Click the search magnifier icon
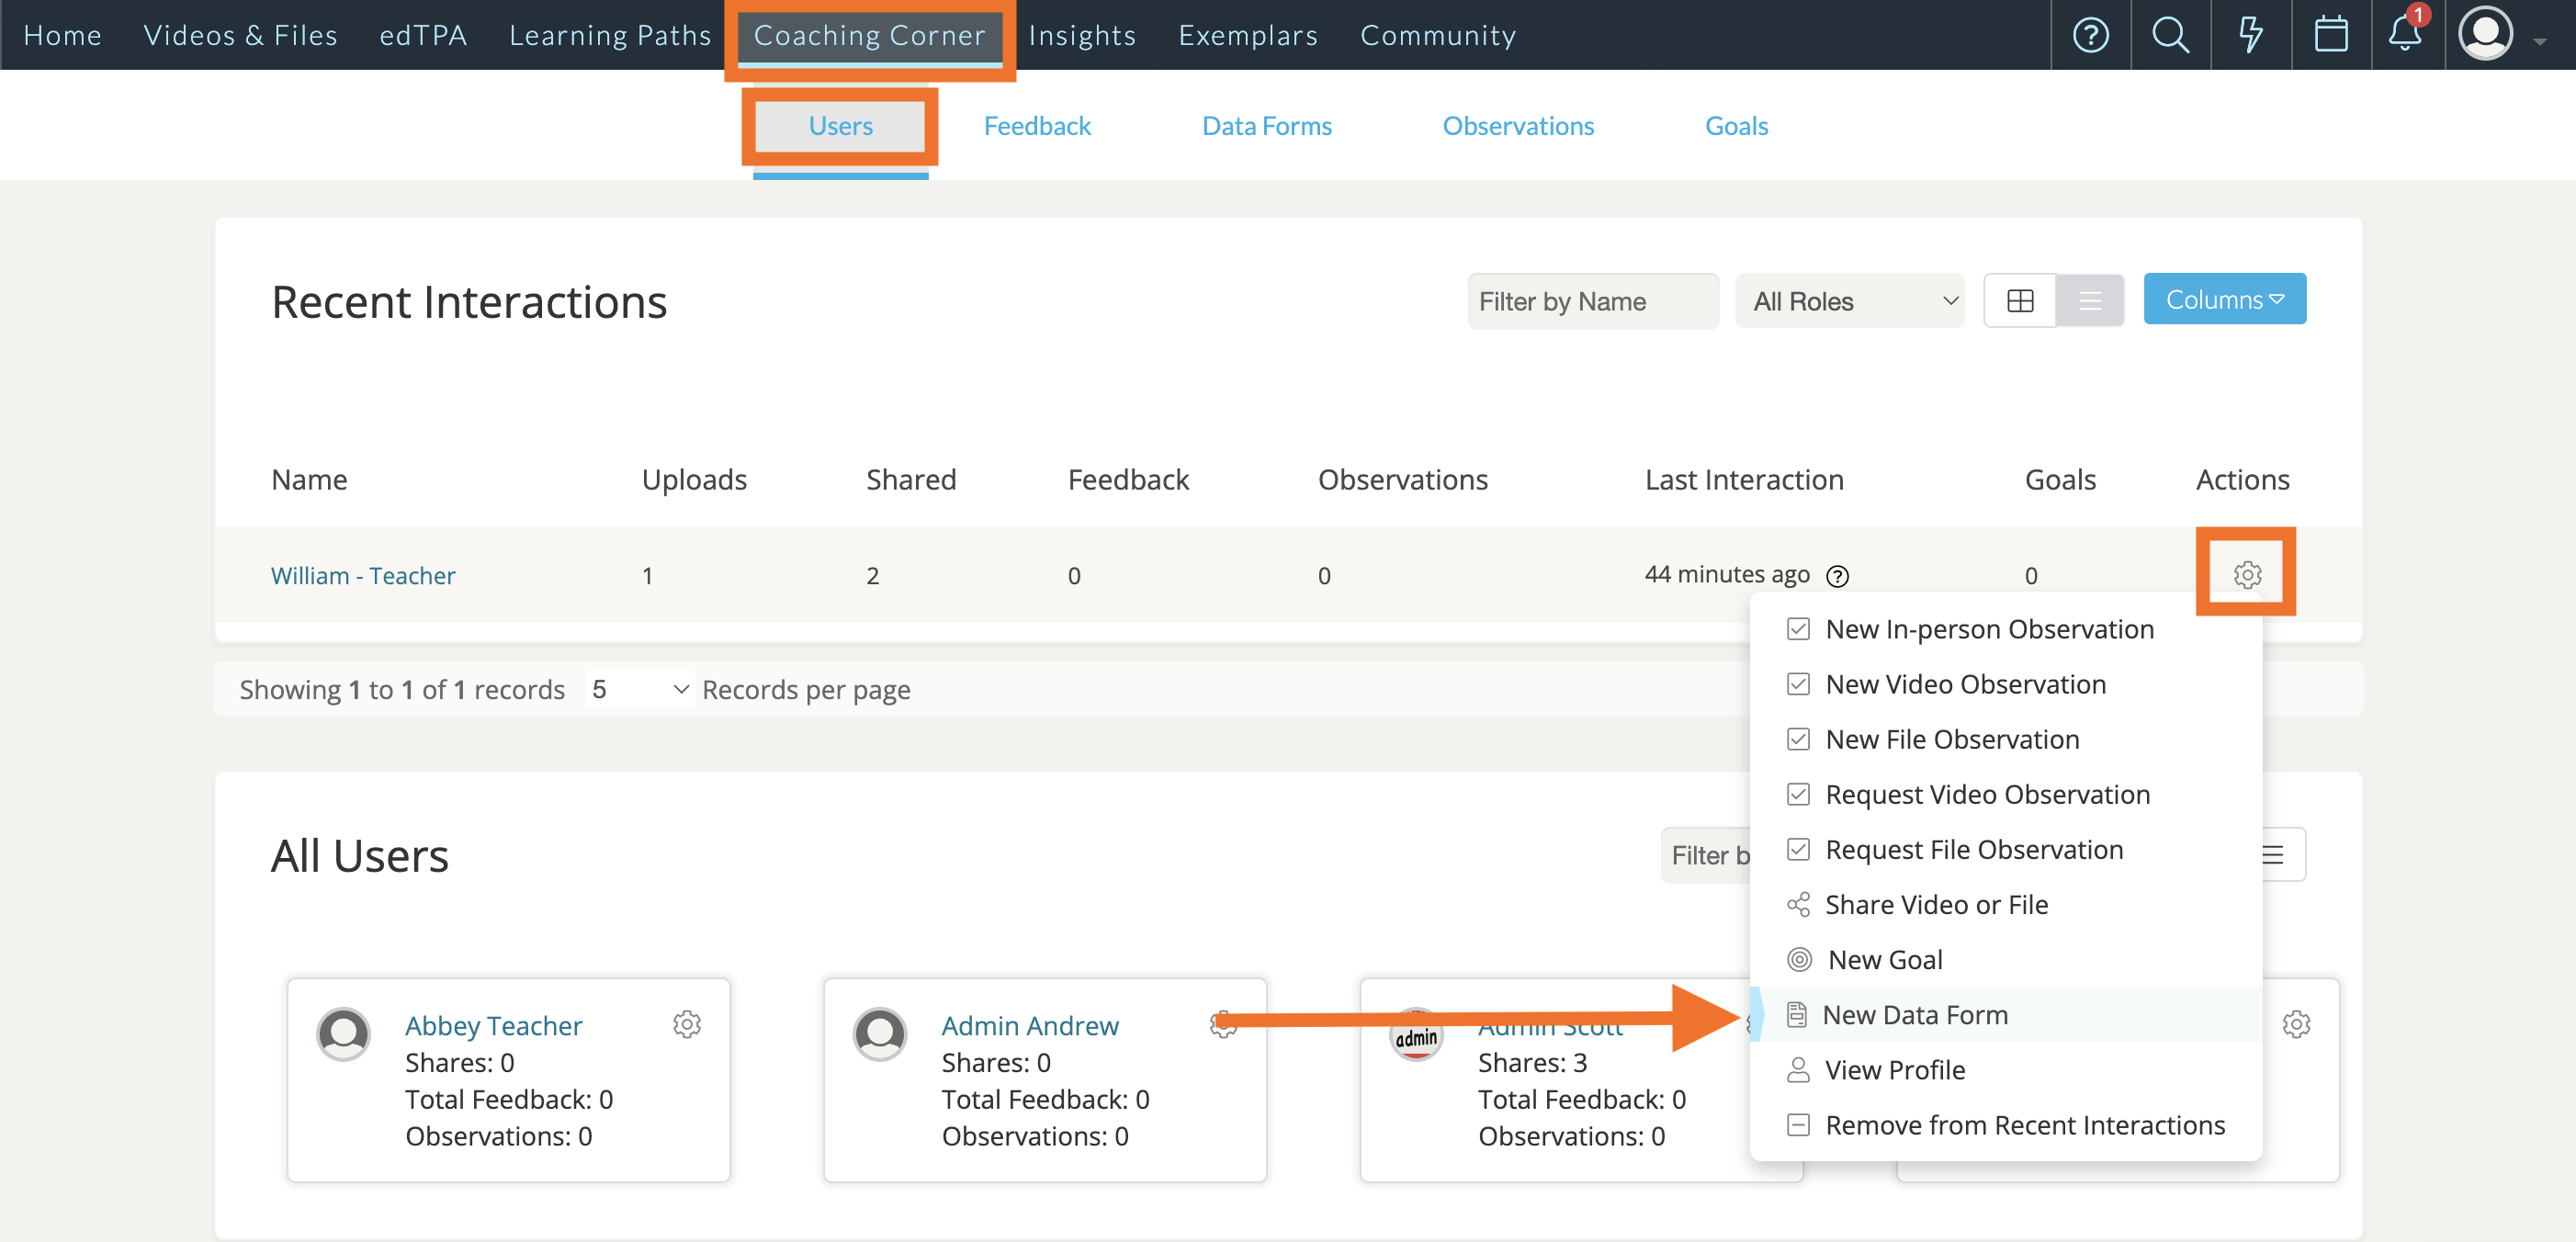Image resolution: width=2576 pixels, height=1242 pixels. (2170, 35)
